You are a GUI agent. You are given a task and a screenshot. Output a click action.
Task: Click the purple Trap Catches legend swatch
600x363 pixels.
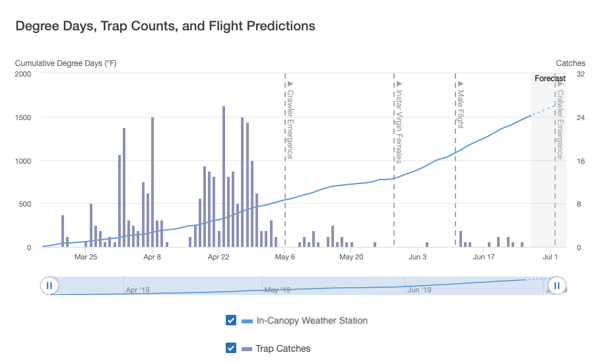tap(247, 349)
